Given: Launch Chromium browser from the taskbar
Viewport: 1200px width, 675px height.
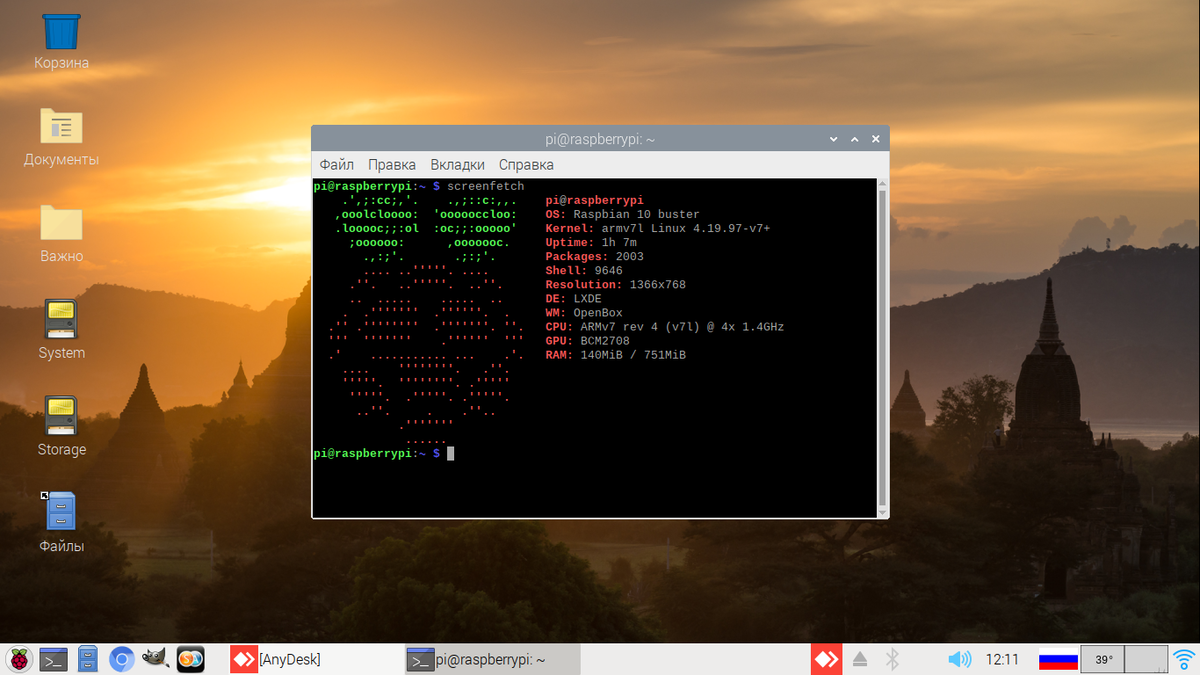Looking at the screenshot, I should point(122,659).
